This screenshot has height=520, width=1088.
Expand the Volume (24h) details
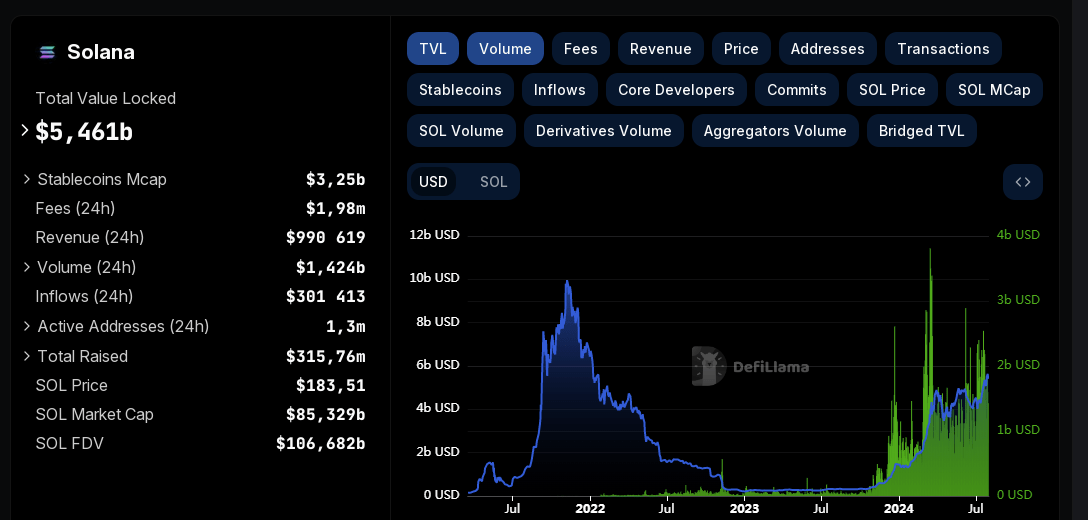pos(27,267)
